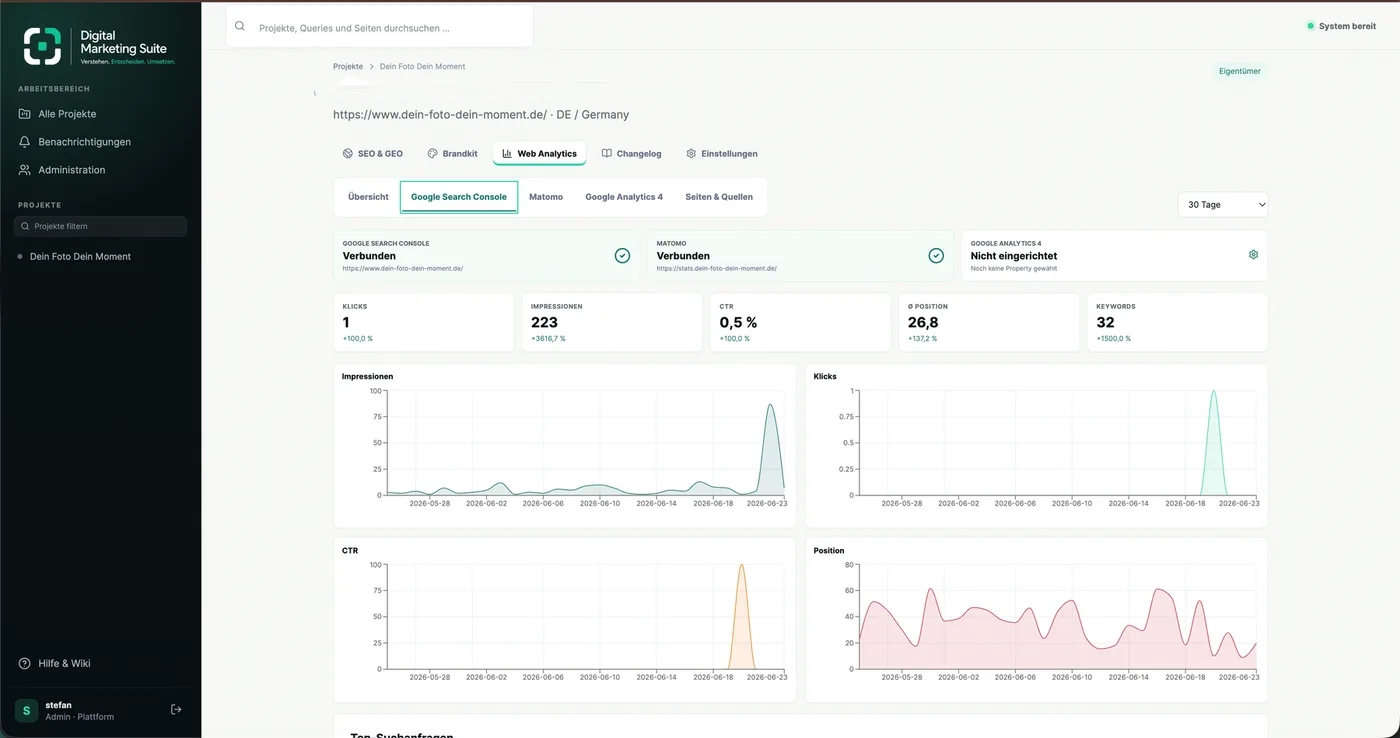This screenshot has height=738, width=1400.
Task: Click the Alle Projekte folder icon
Action: [x=25, y=114]
